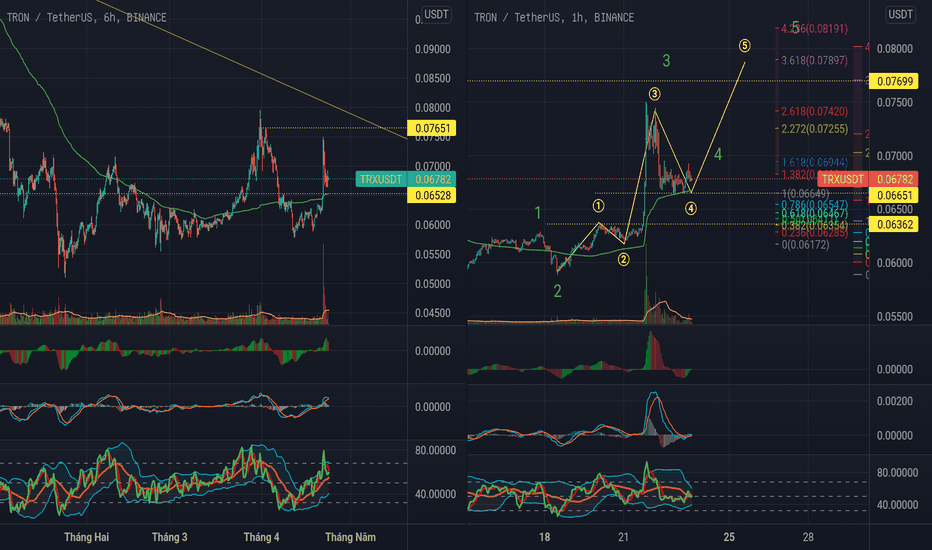Select the 0(0.06172) Fibonacci level
This screenshot has width=932, height=550.
[805, 244]
